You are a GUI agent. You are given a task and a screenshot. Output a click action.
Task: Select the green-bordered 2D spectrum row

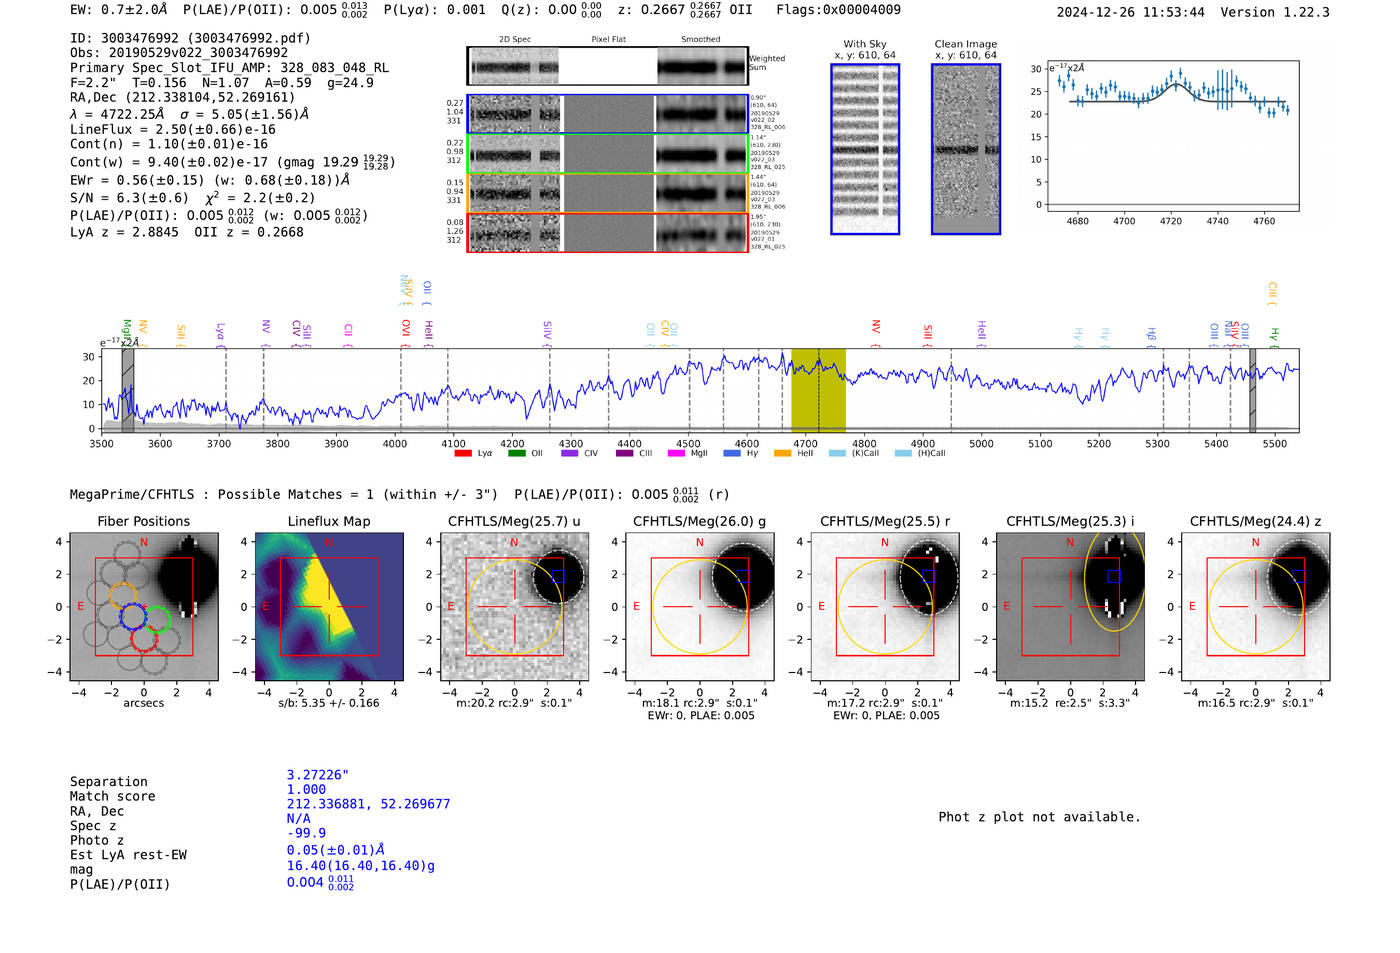tap(608, 154)
